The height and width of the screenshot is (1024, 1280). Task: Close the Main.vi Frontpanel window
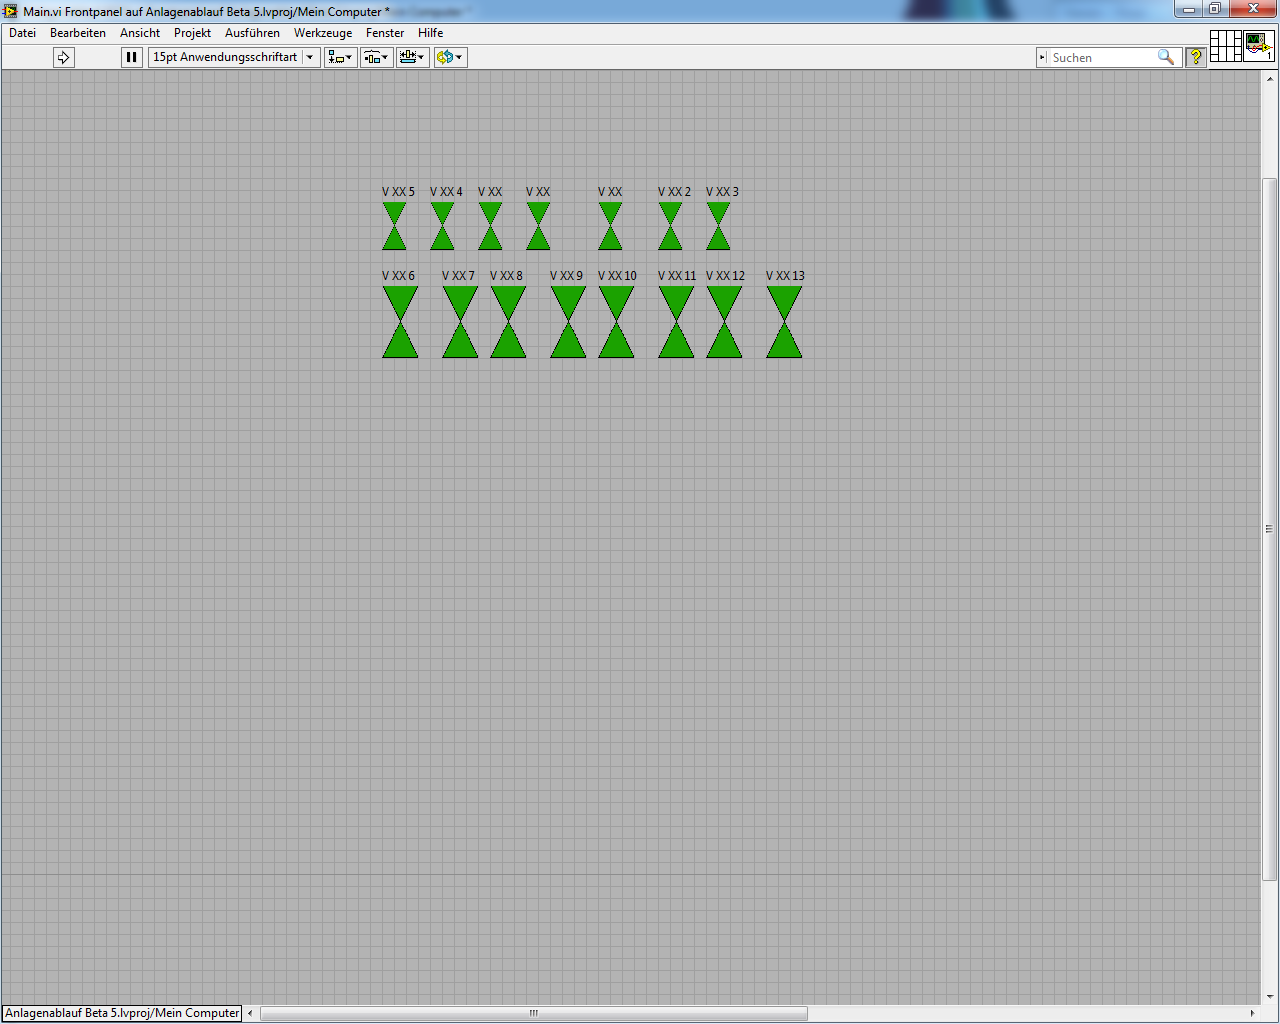pyautogui.click(x=1252, y=9)
